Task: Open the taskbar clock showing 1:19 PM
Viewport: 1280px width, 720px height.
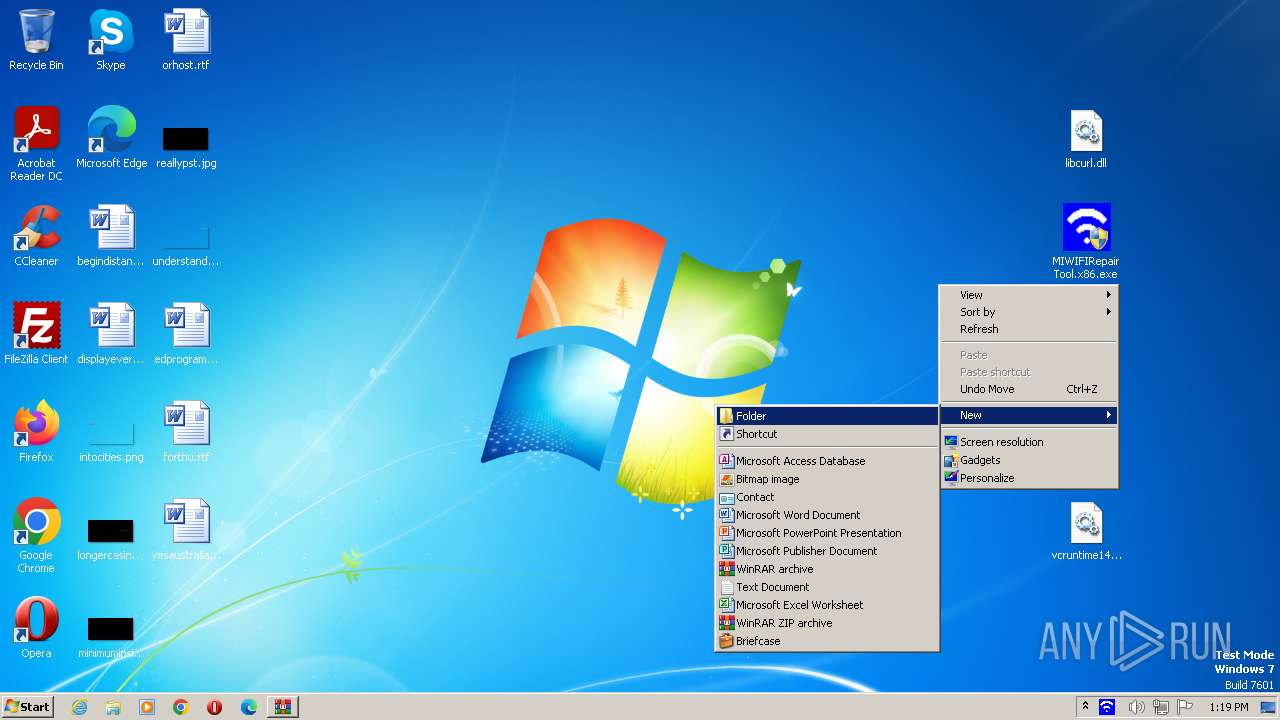Action: [1228, 707]
